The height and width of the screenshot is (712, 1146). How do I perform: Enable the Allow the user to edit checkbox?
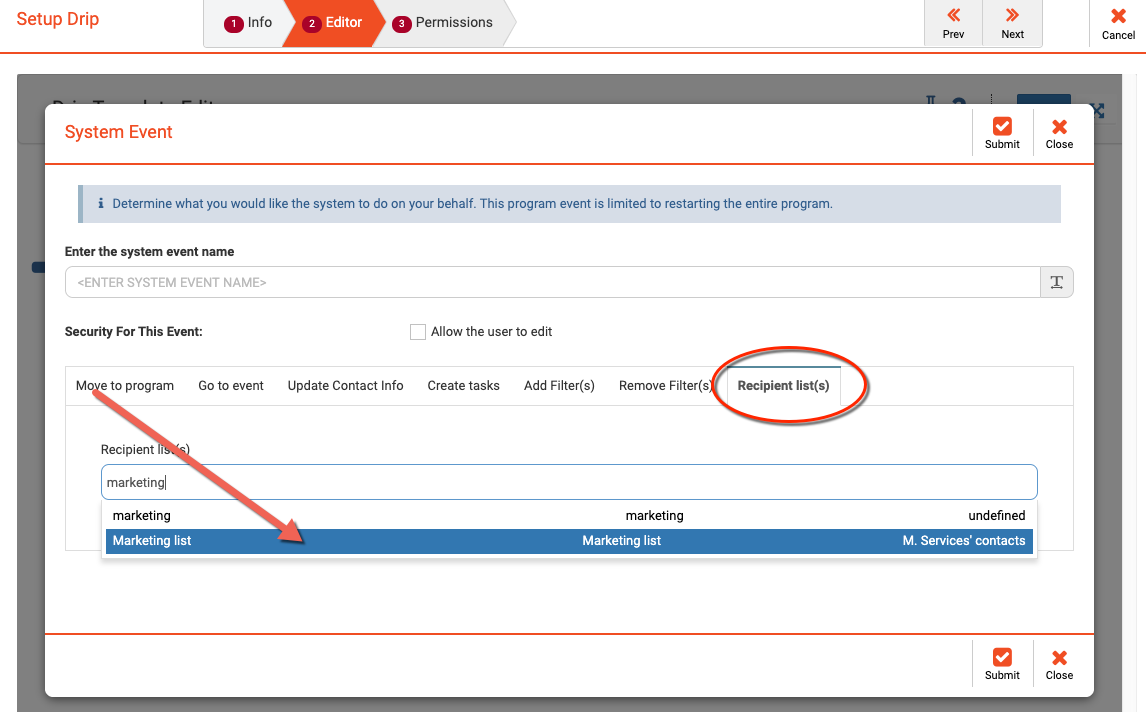[417, 331]
